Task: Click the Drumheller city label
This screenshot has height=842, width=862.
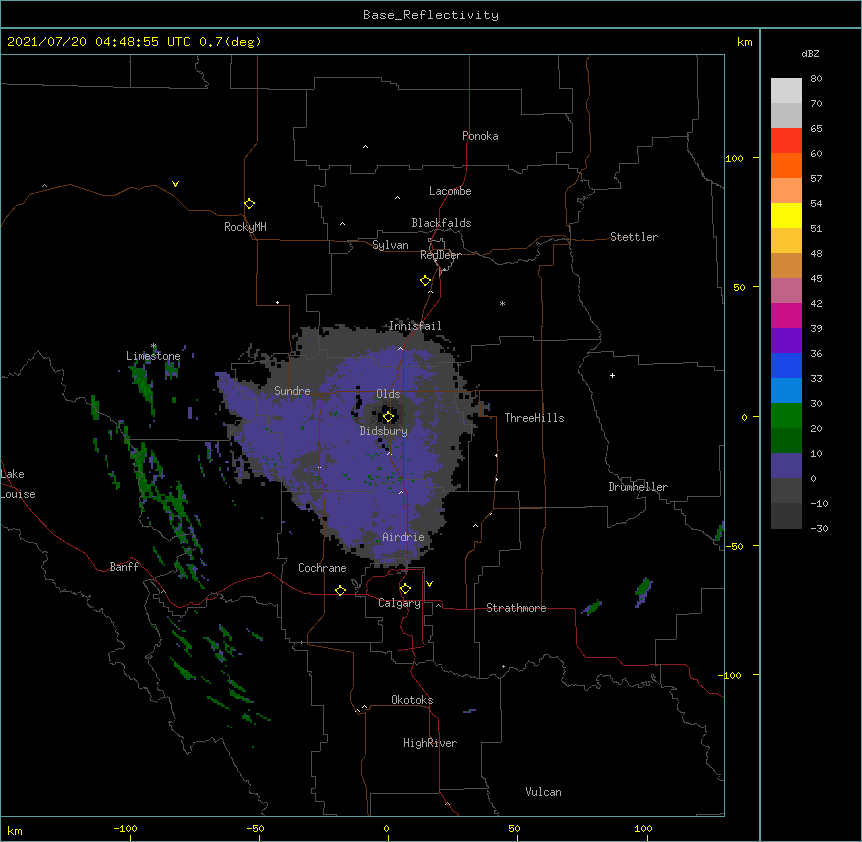Action: point(638,487)
